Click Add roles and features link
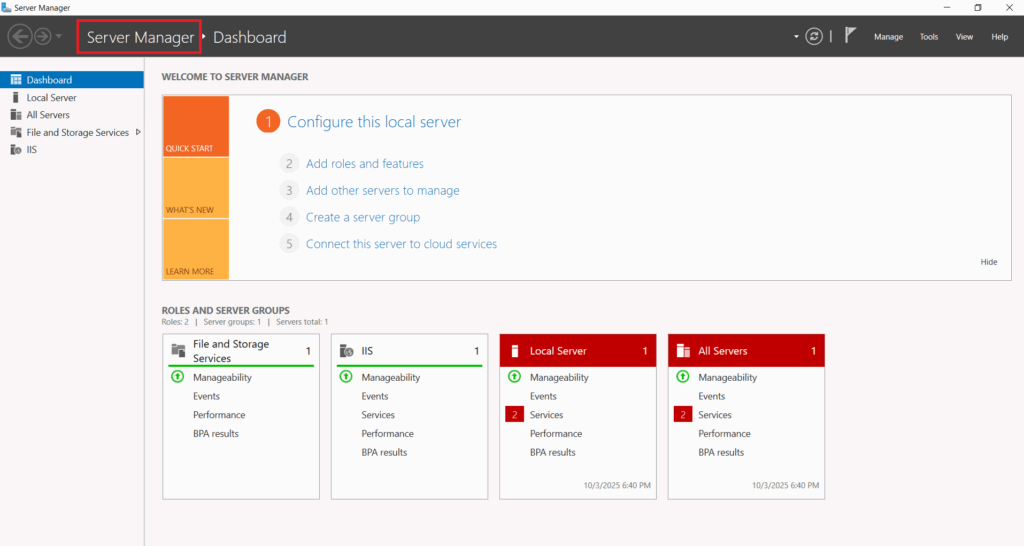1024x546 pixels. point(364,164)
